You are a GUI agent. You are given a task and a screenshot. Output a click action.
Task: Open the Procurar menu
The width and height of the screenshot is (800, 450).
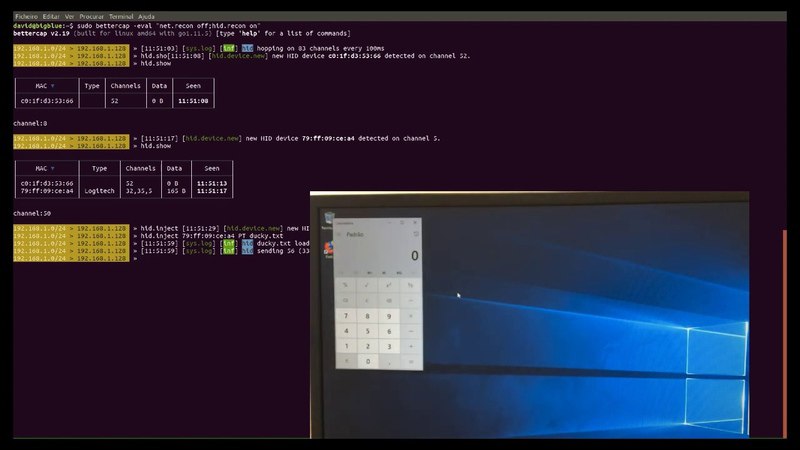point(91,16)
